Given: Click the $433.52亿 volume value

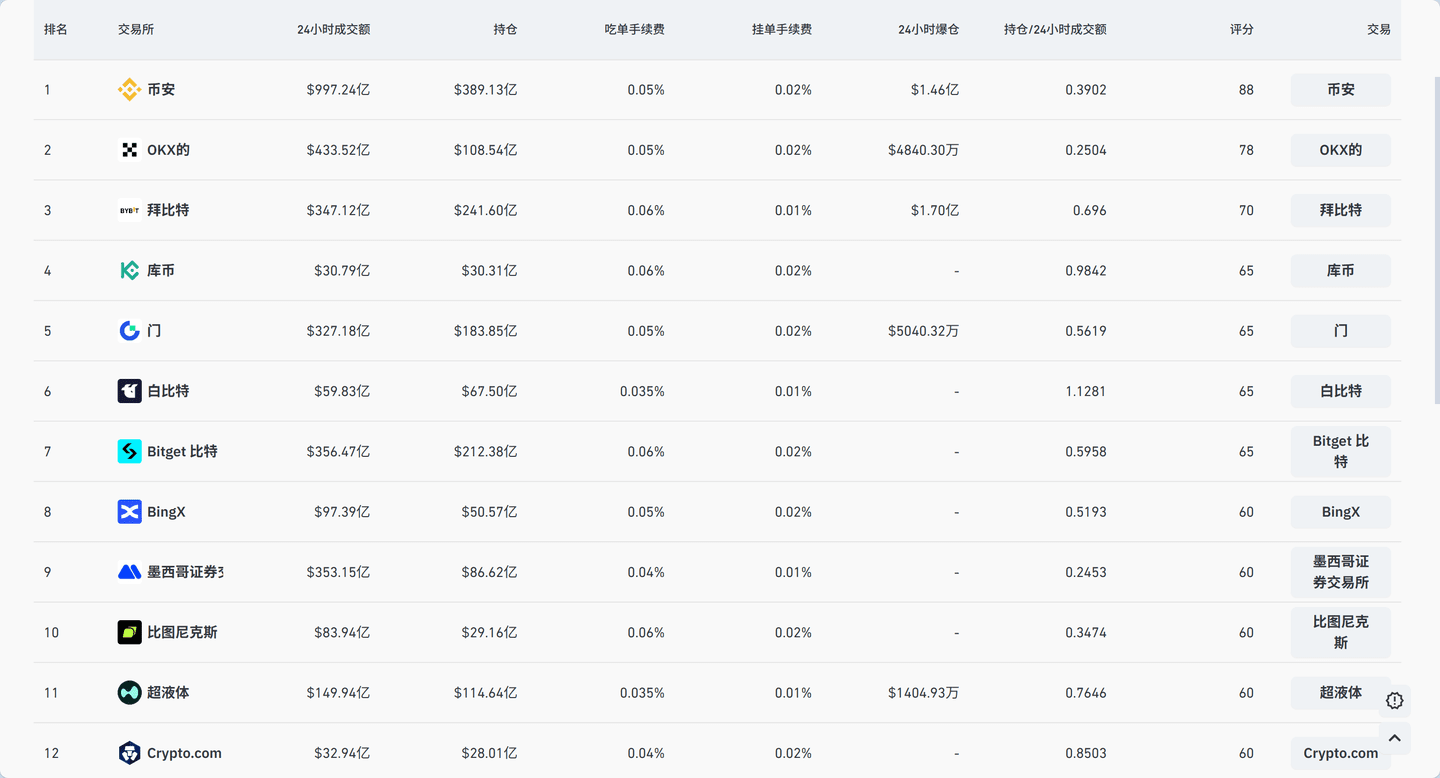Looking at the screenshot, I should [x=338, y=150].
